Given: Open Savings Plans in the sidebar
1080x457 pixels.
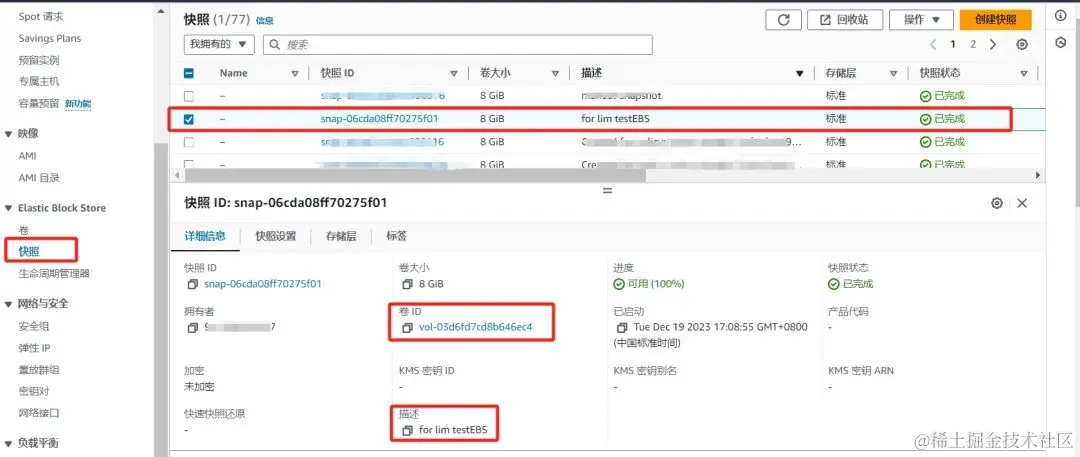Looking at the screenshot, I should [x=50, y=38].
